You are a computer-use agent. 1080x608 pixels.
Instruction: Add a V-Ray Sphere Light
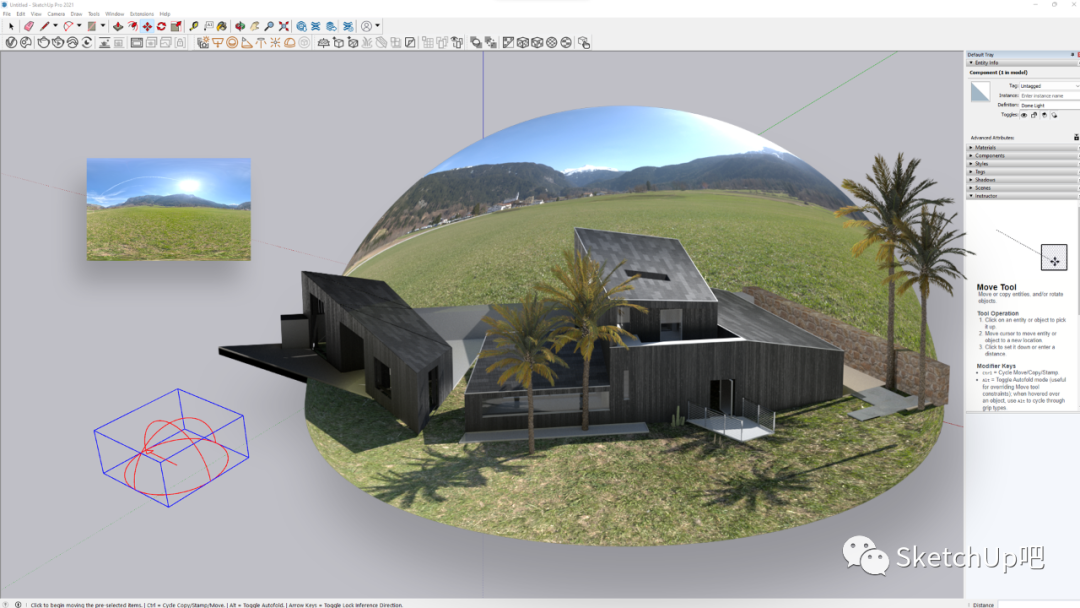(x=231, y=43)
